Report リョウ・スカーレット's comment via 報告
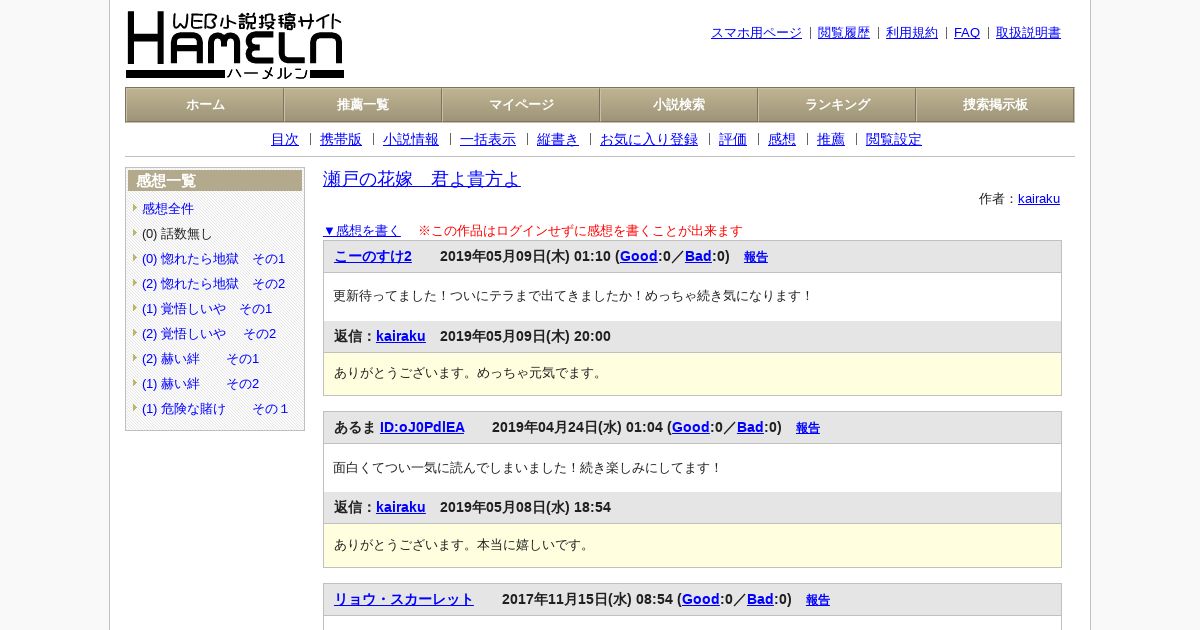1200x630 pixels. point(818,600)
